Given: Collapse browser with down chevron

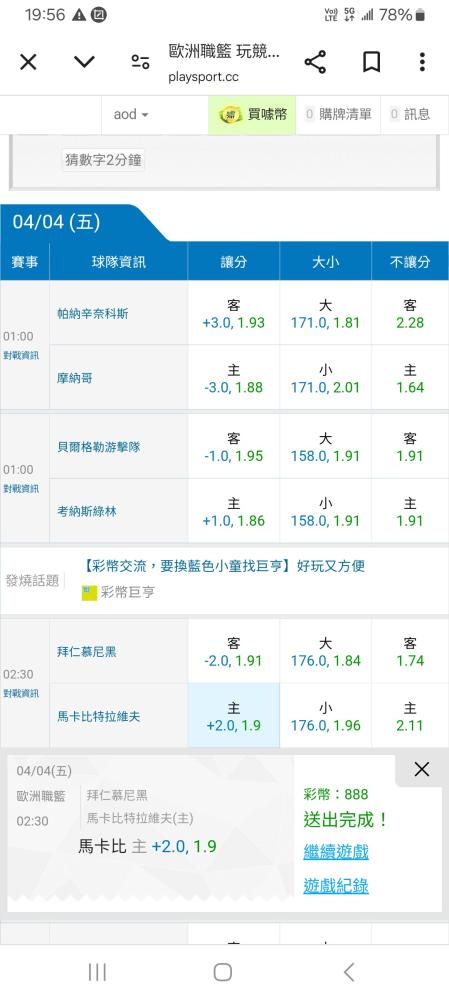Looking at the screenshot, I should pos(84,62).
